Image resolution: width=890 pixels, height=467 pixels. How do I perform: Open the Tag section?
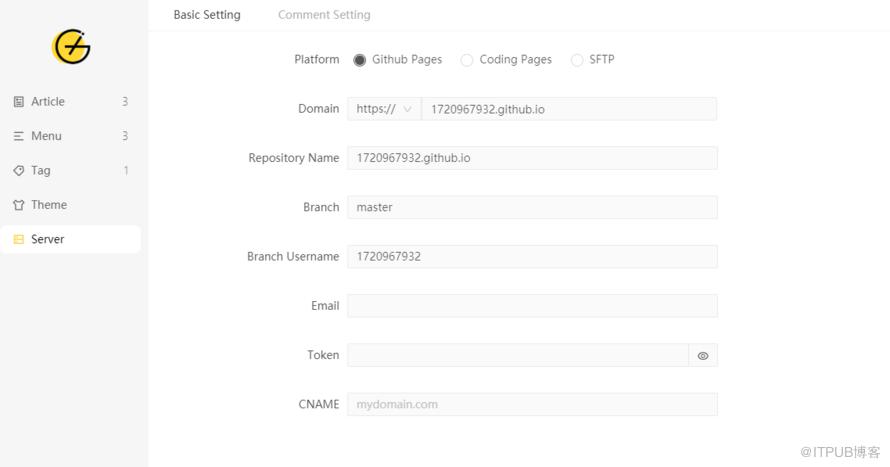point(70,170)
